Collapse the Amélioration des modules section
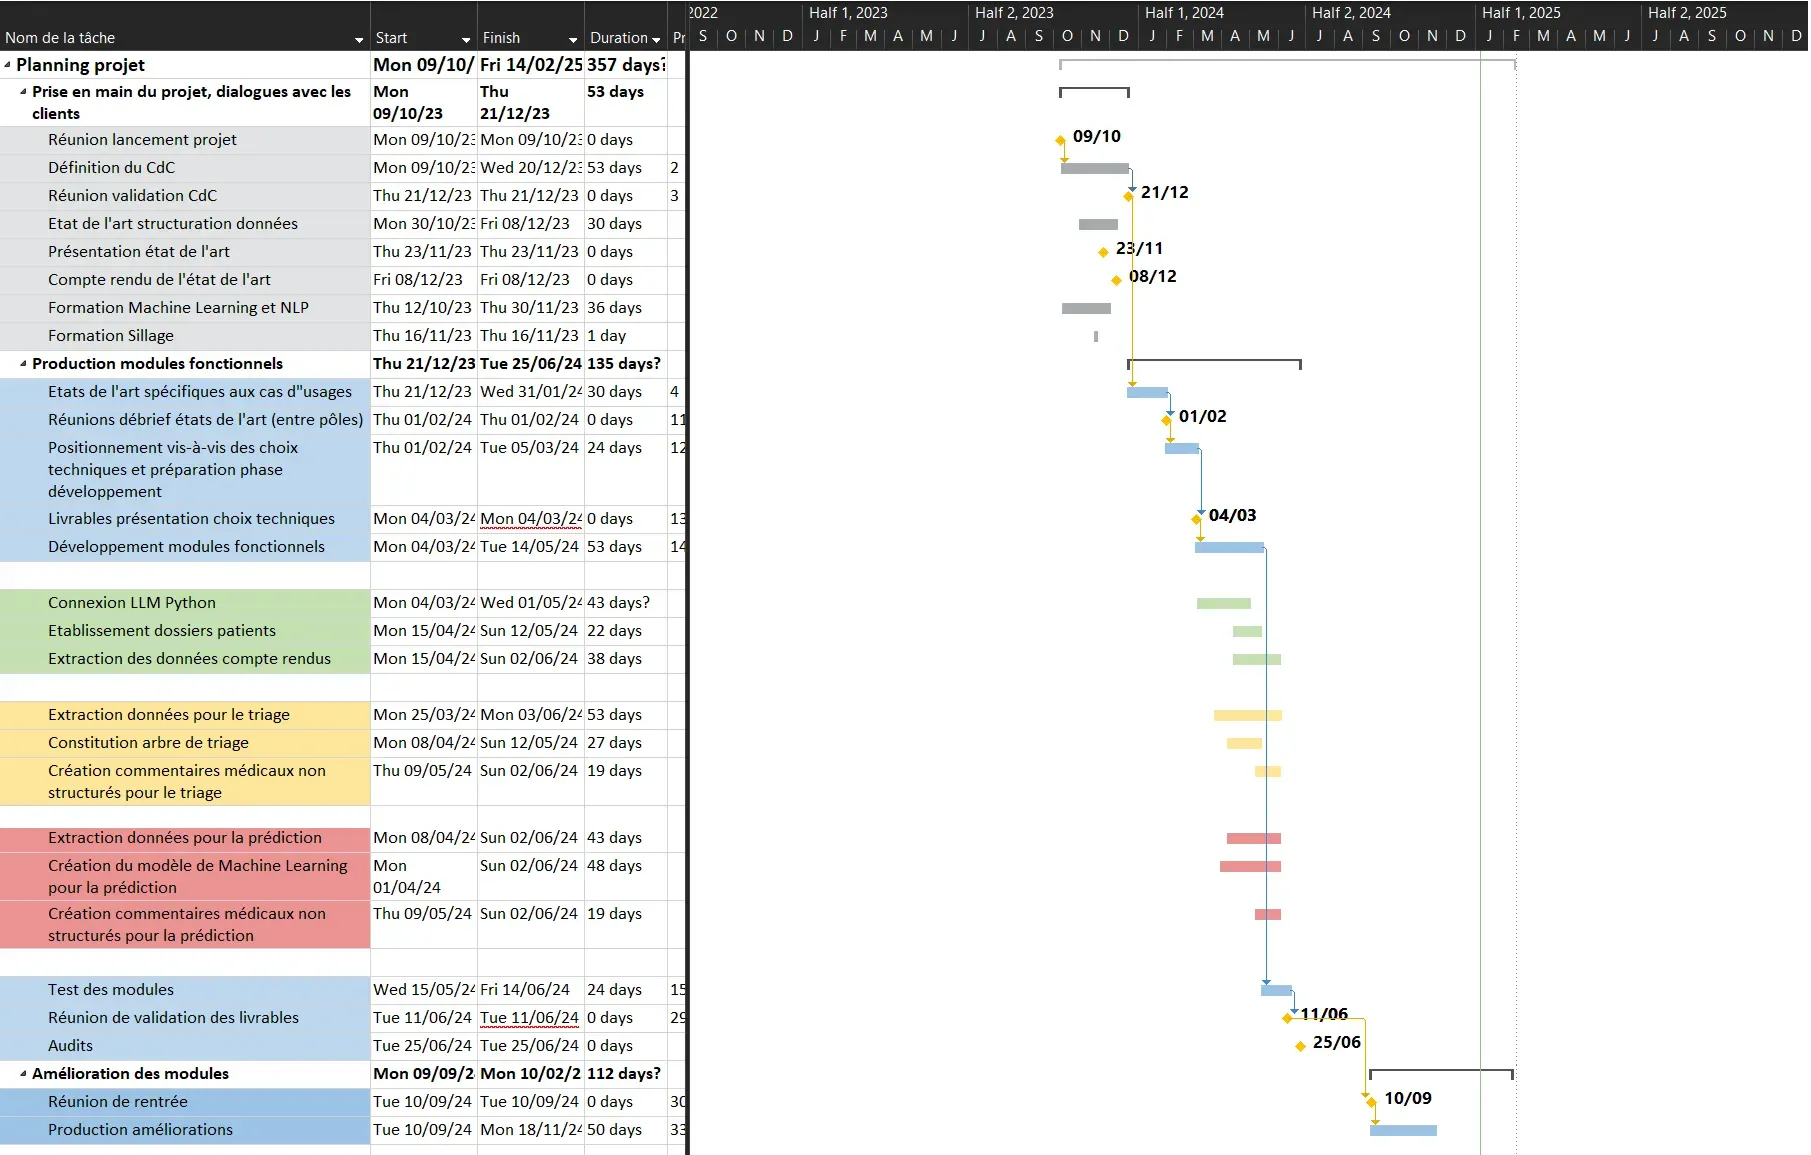The image size is (1811, 1155). [x=22, y=1074]
